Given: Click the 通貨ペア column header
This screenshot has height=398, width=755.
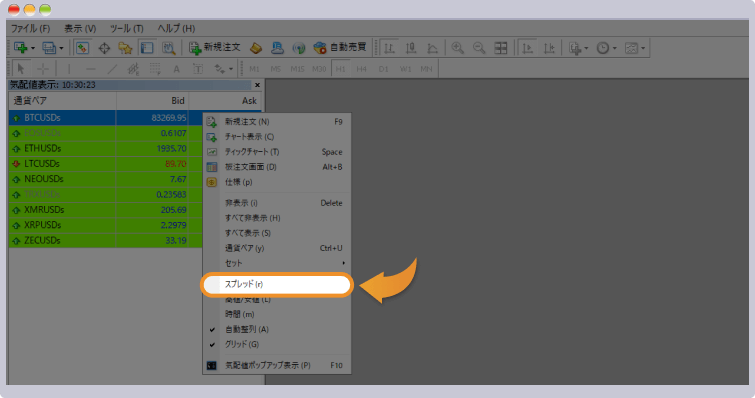Looking at the screenshot, I should click(x=63, y=101).
